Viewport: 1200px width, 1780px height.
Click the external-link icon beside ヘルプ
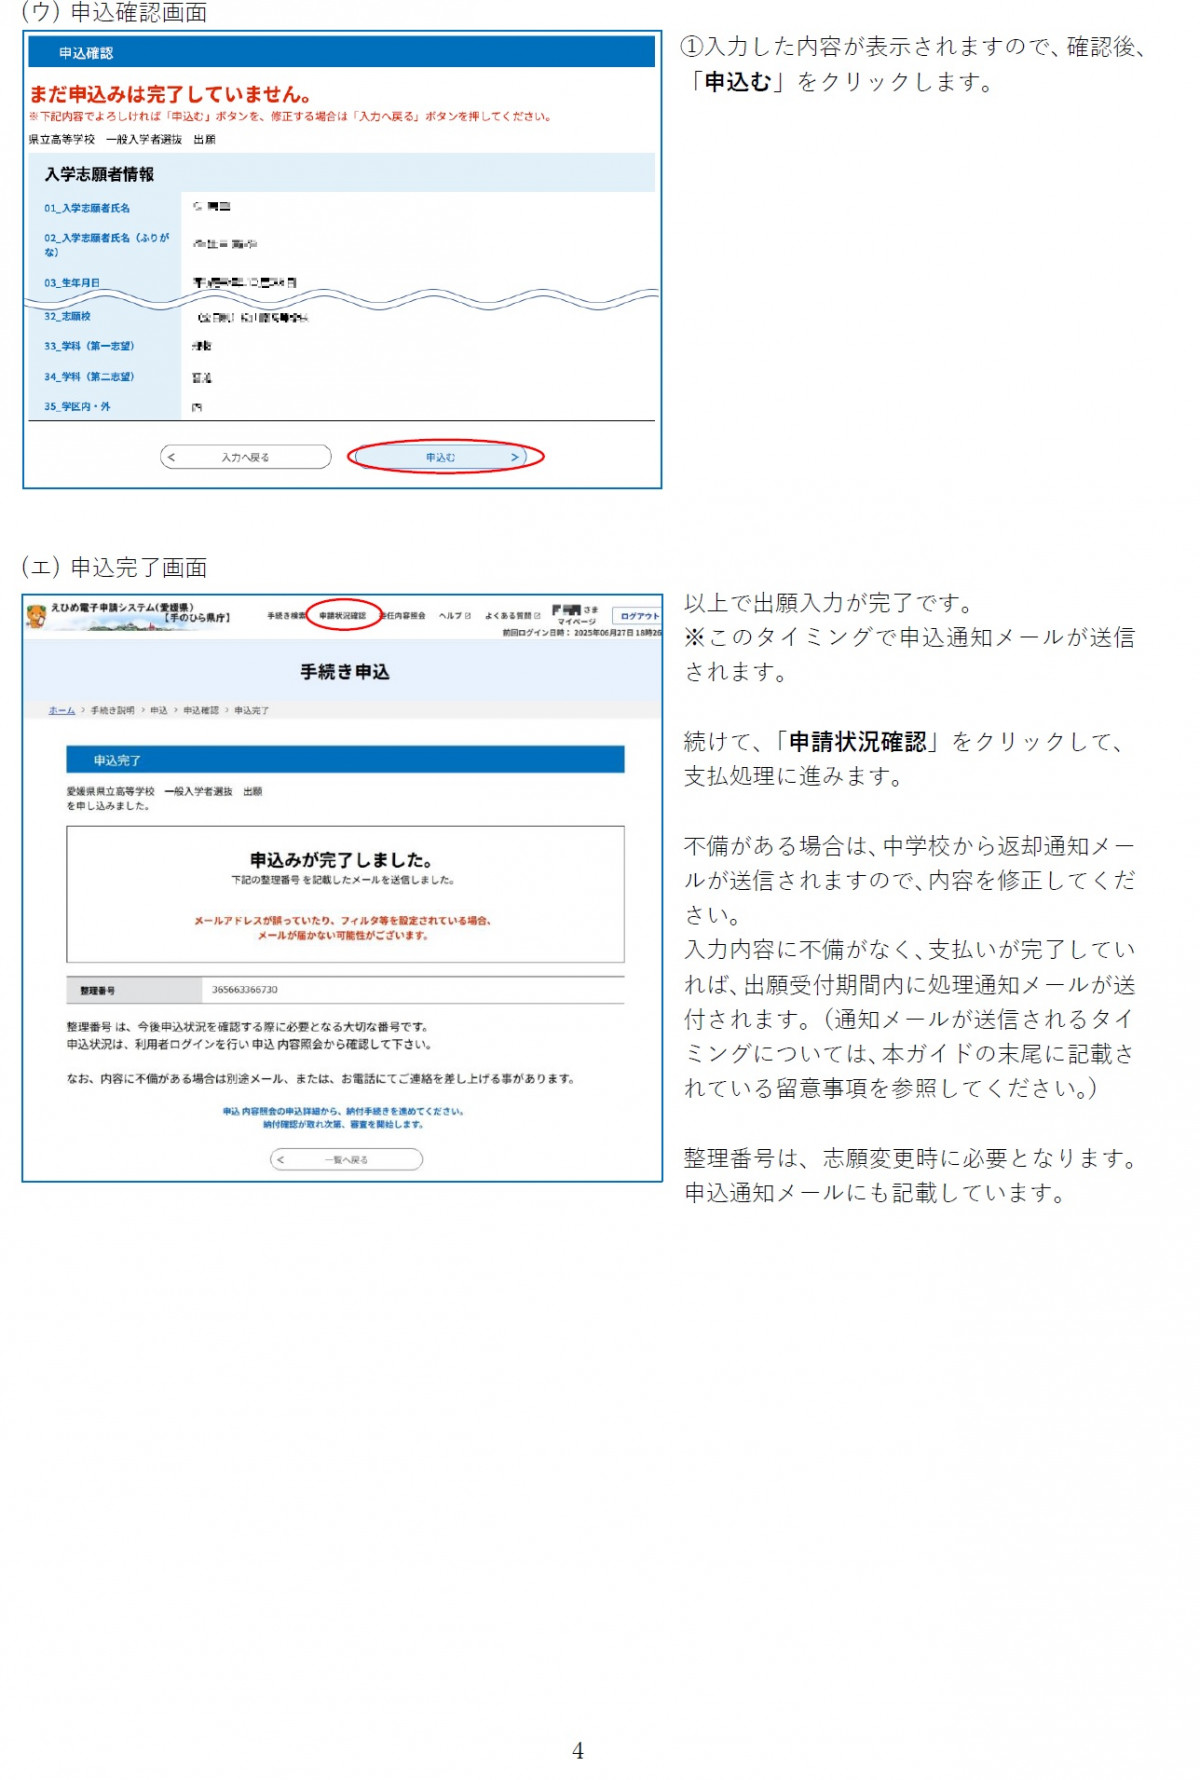tap(468, 616)
